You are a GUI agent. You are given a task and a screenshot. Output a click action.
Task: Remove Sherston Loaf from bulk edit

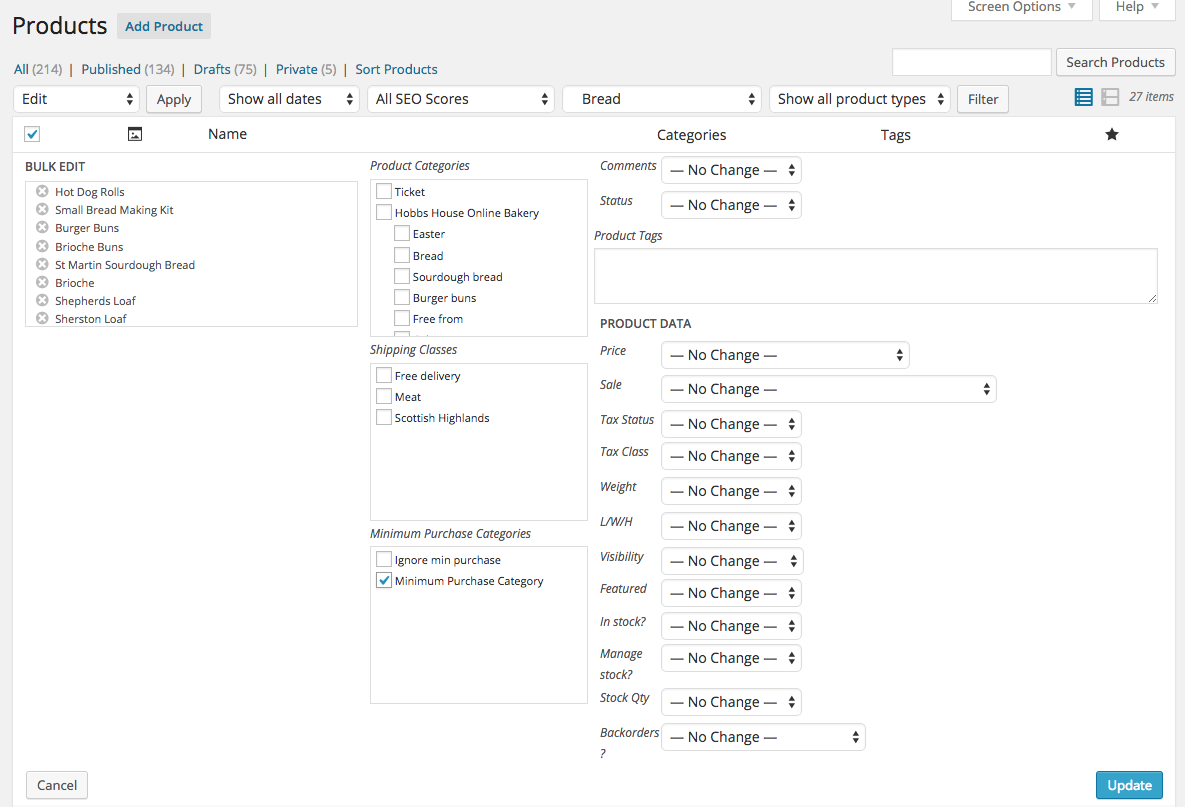click(42, 318)
